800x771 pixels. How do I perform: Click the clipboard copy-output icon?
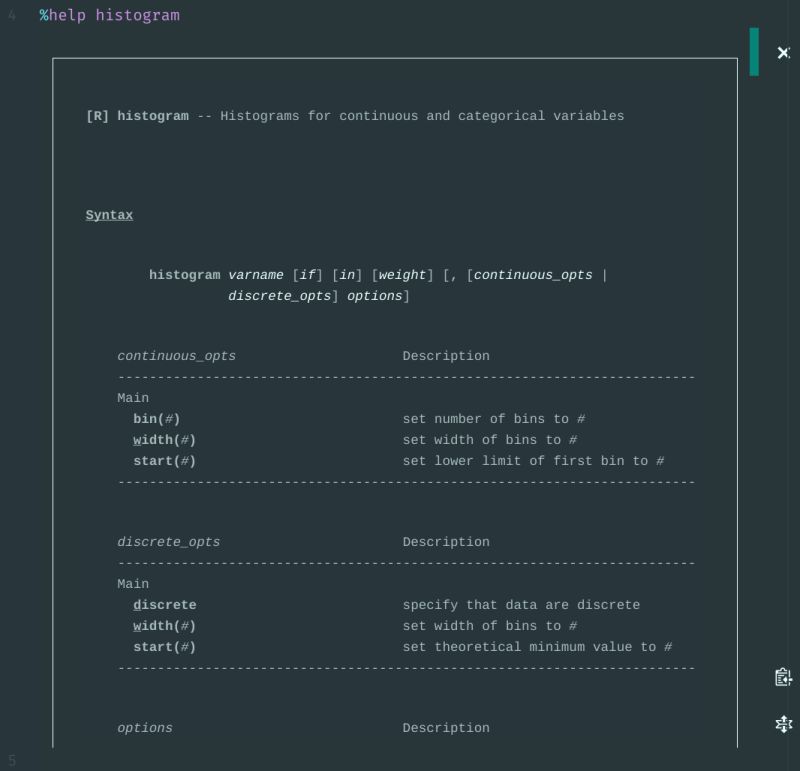(784, 677)
